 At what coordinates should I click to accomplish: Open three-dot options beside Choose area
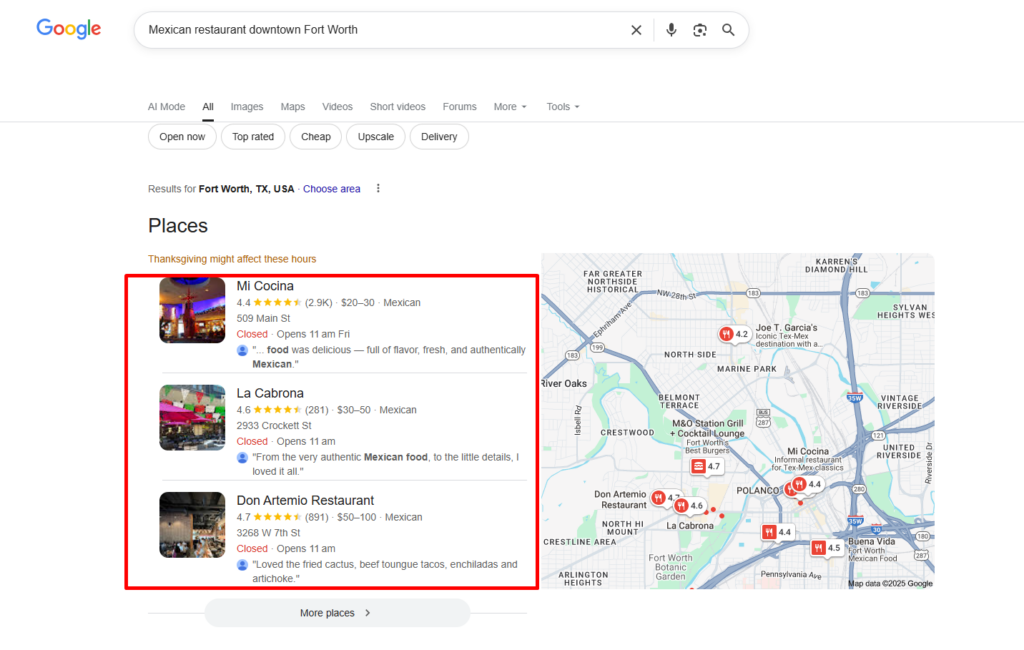coord(378,189)
